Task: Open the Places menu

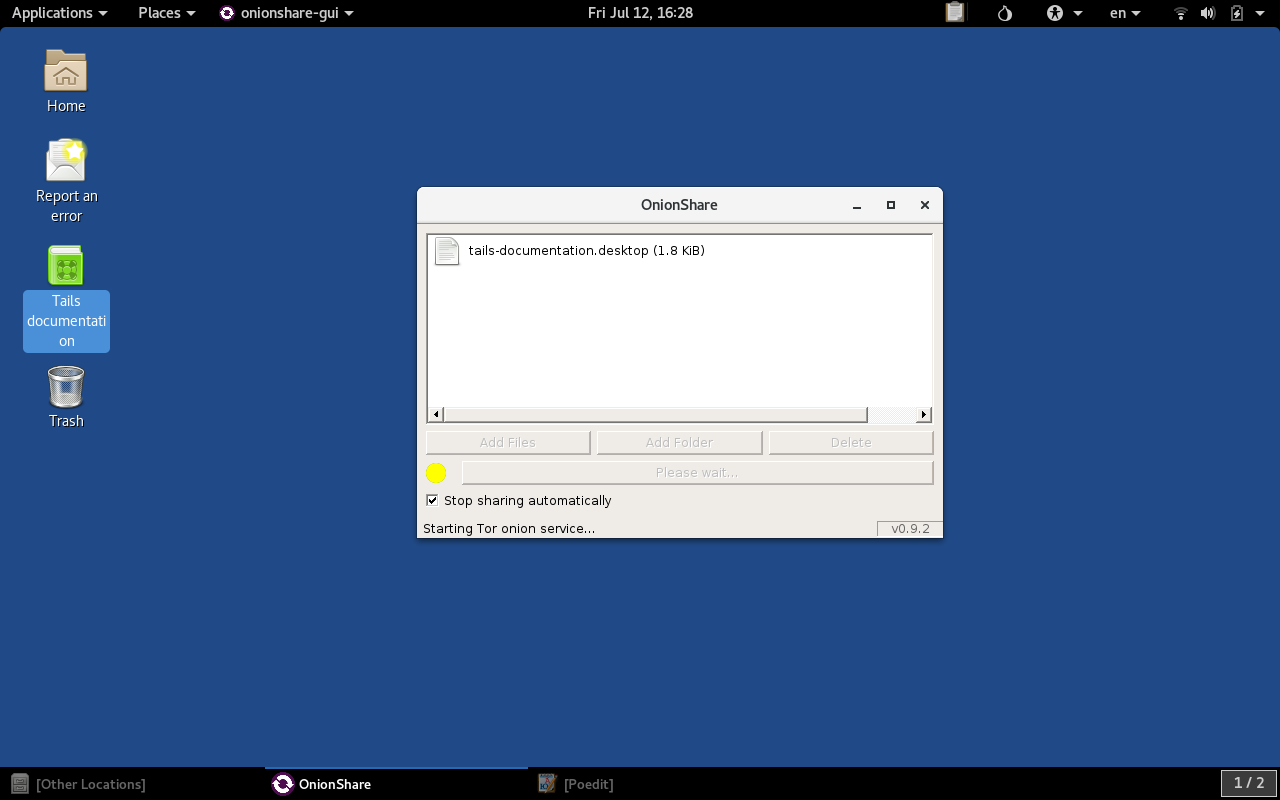Action: (x=166, y=13)
